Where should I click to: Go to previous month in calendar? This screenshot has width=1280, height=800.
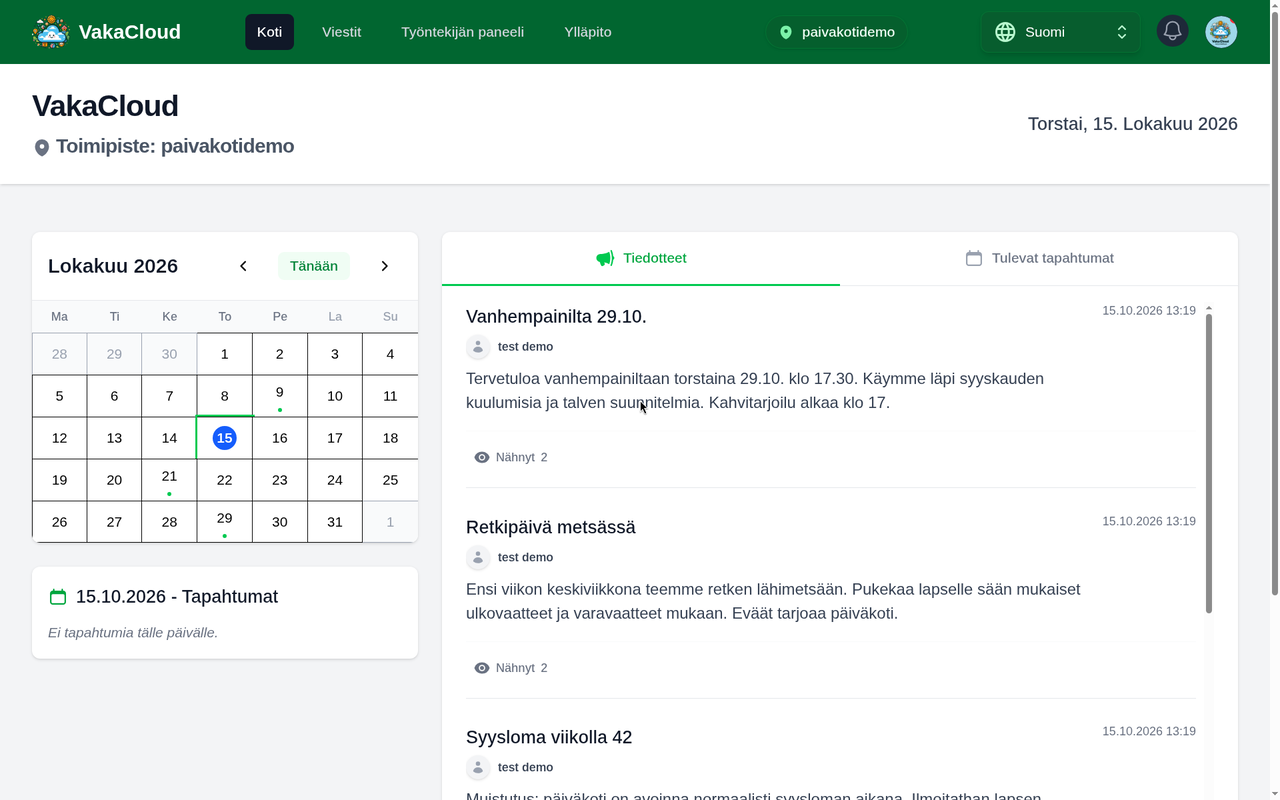click(243, 266)
